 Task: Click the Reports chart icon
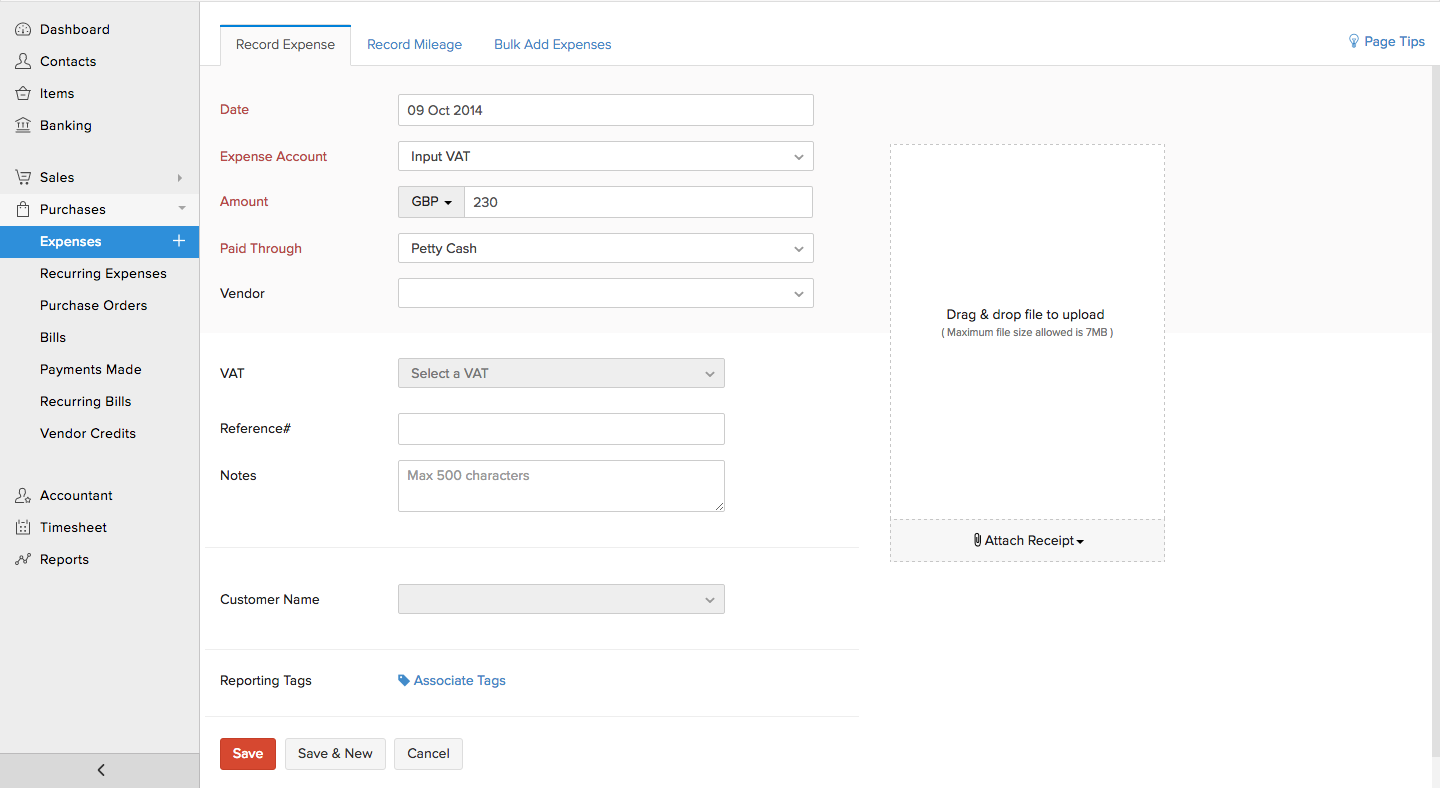click(x=23, y=560)
